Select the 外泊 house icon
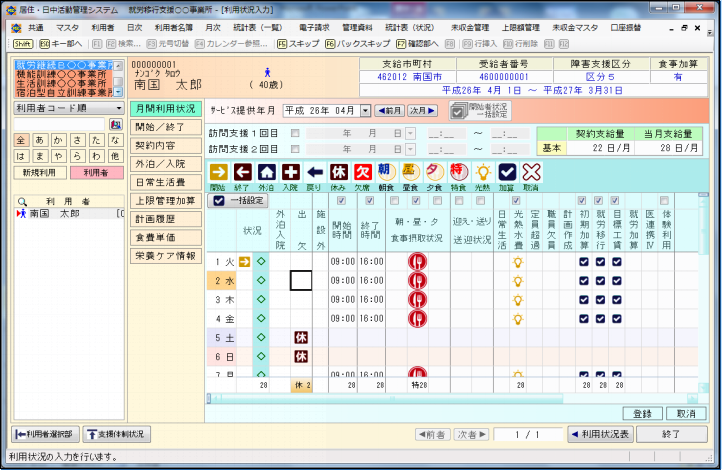This screenshot has width=722, height=471. pos(266,172)
